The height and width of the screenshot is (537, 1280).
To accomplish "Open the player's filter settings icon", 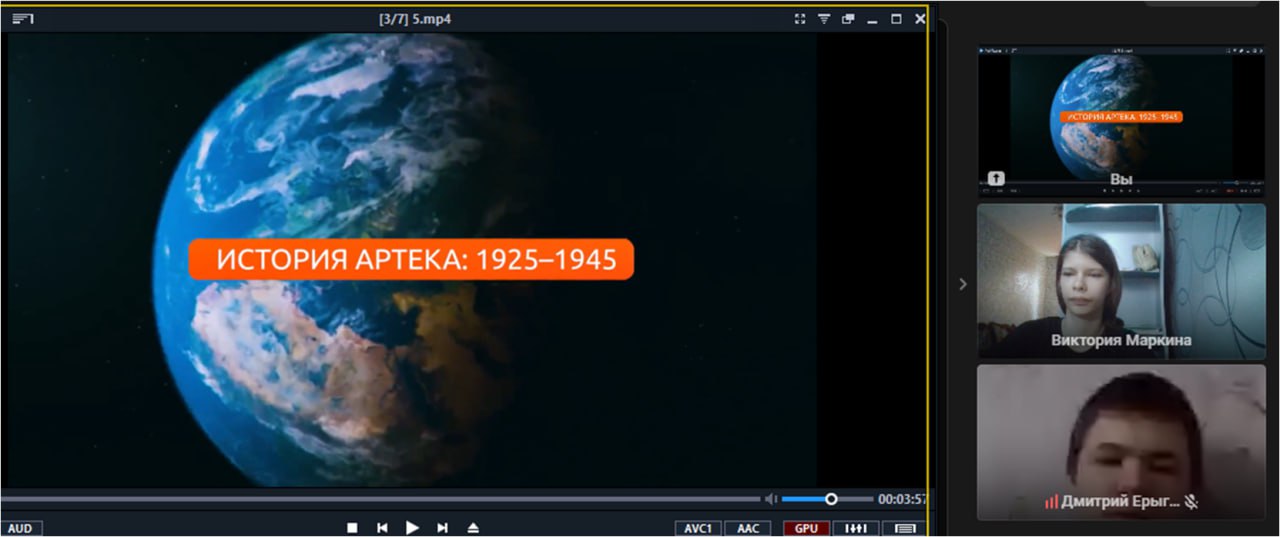I will tap(824, 19).
